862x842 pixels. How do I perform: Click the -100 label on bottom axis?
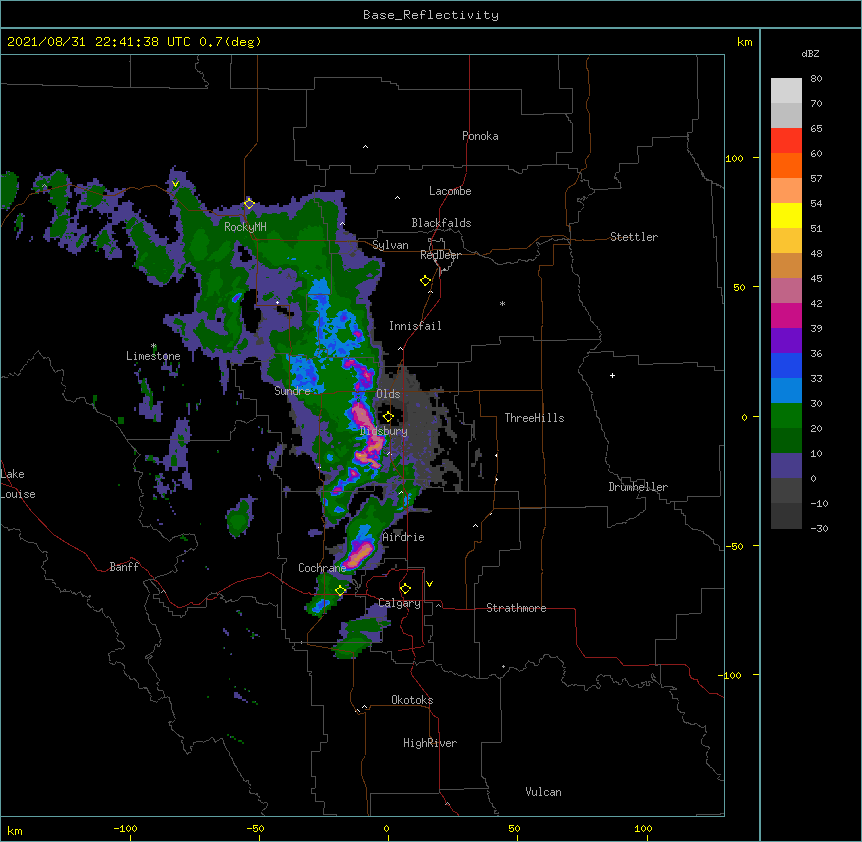point(125,828)
